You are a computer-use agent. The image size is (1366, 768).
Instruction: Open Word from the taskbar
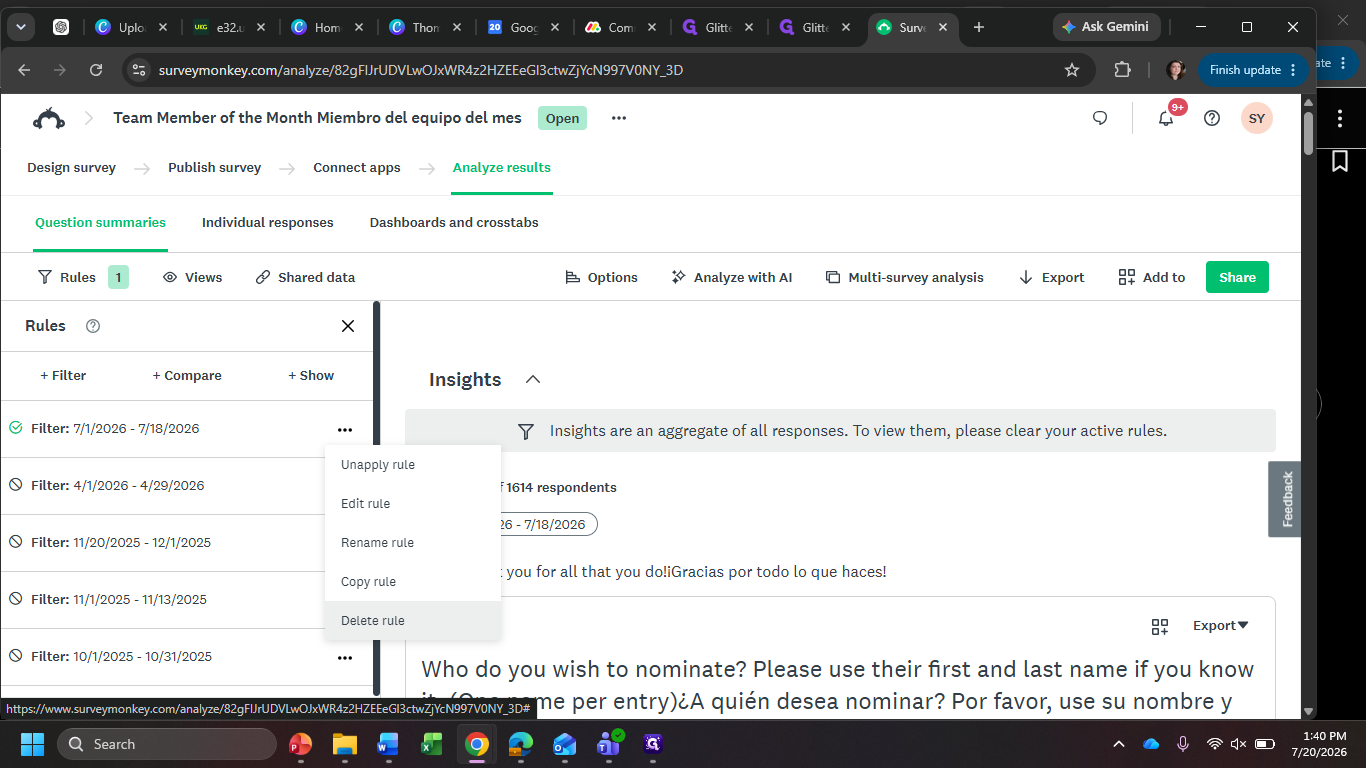[388, 744]
